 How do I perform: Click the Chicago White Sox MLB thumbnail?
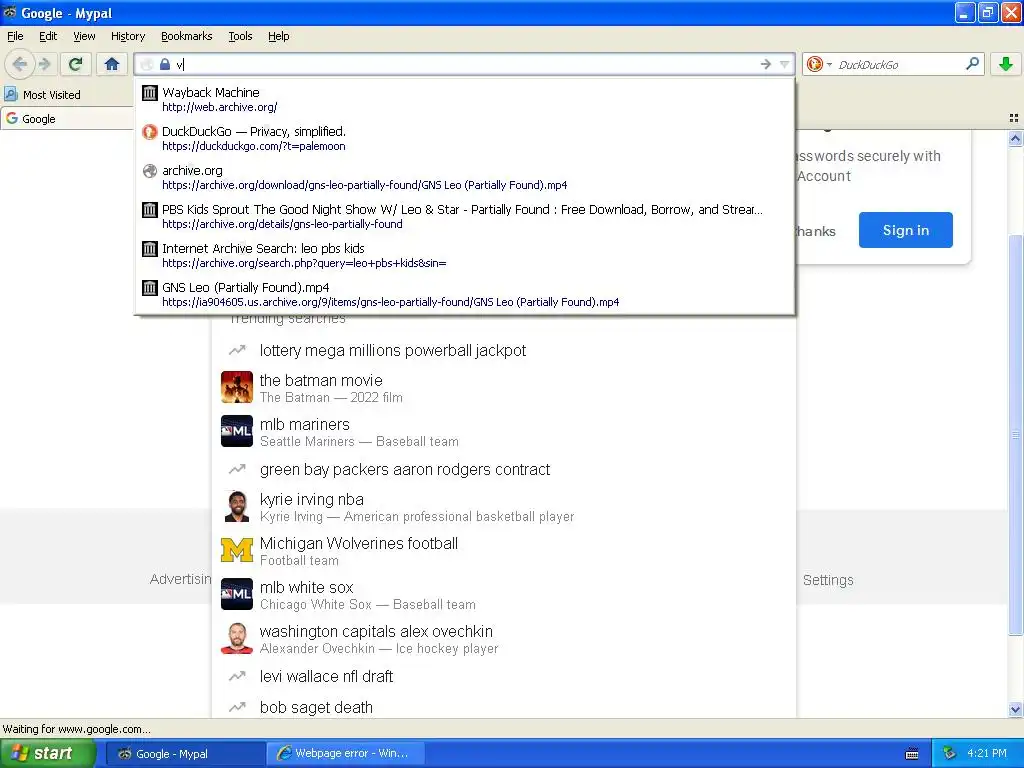click(236, 594)
